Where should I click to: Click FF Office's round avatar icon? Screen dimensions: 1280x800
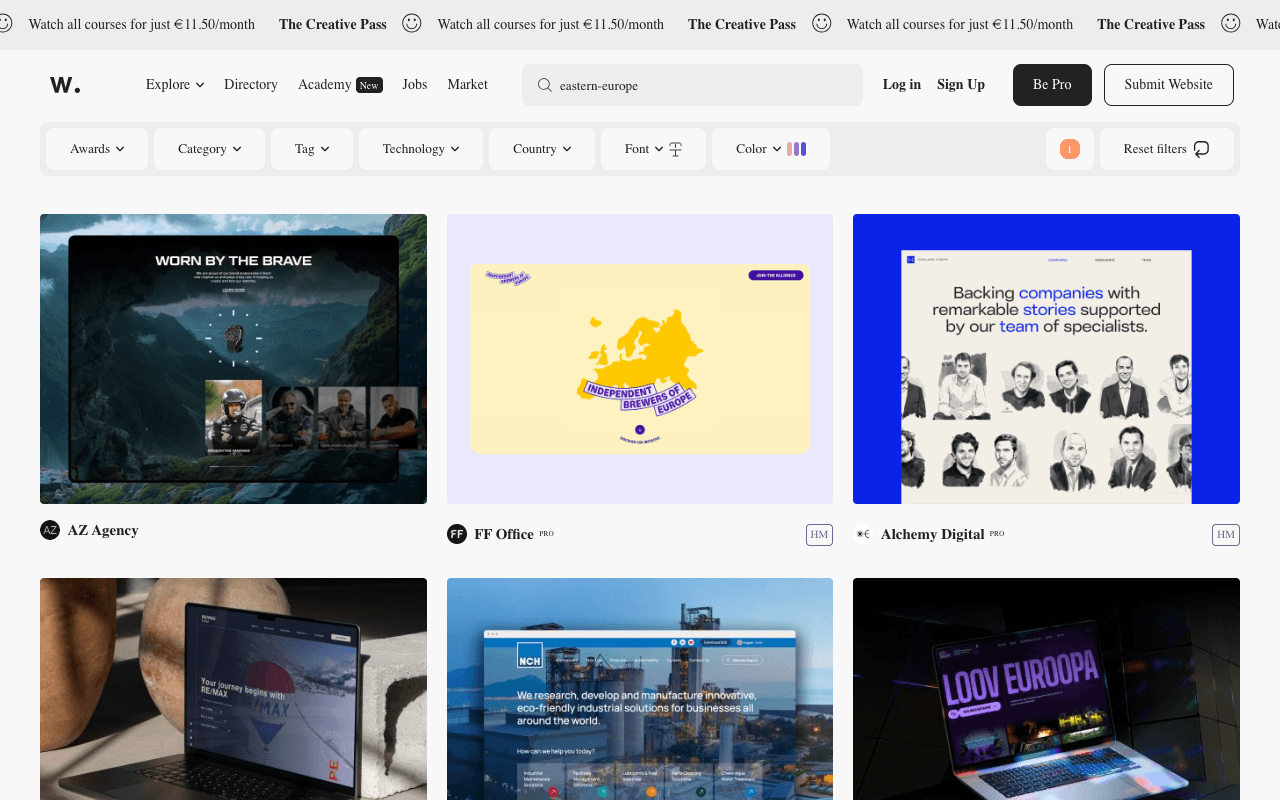[x=457, y=534]
